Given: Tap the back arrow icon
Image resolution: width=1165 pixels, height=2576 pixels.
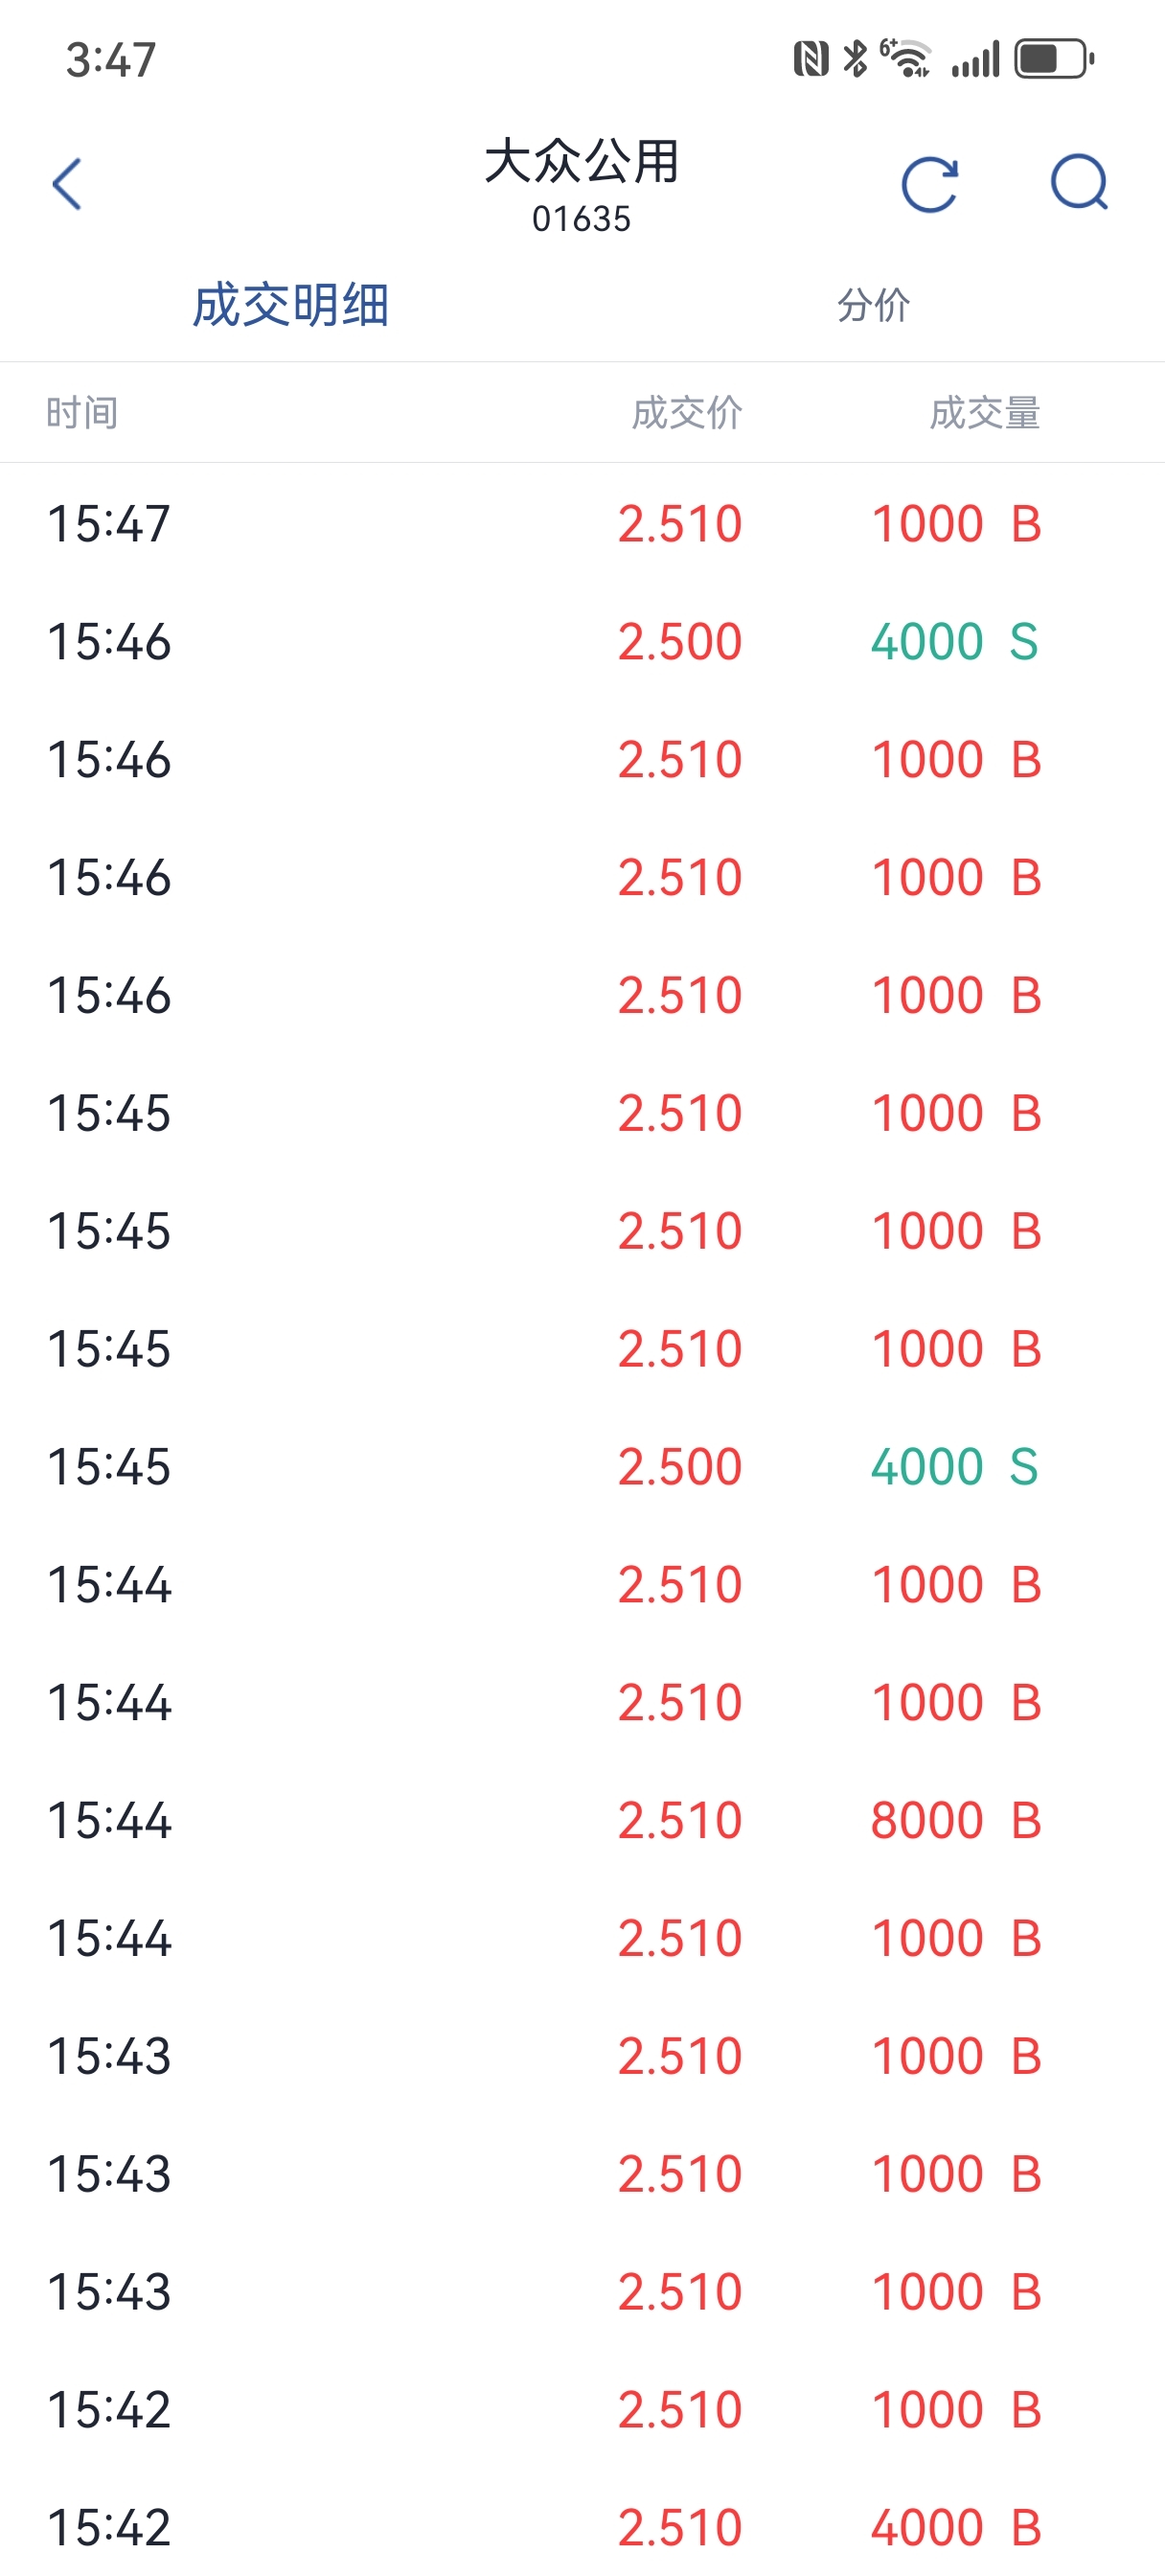Looking at the screenshot, I should coord(67,184).
